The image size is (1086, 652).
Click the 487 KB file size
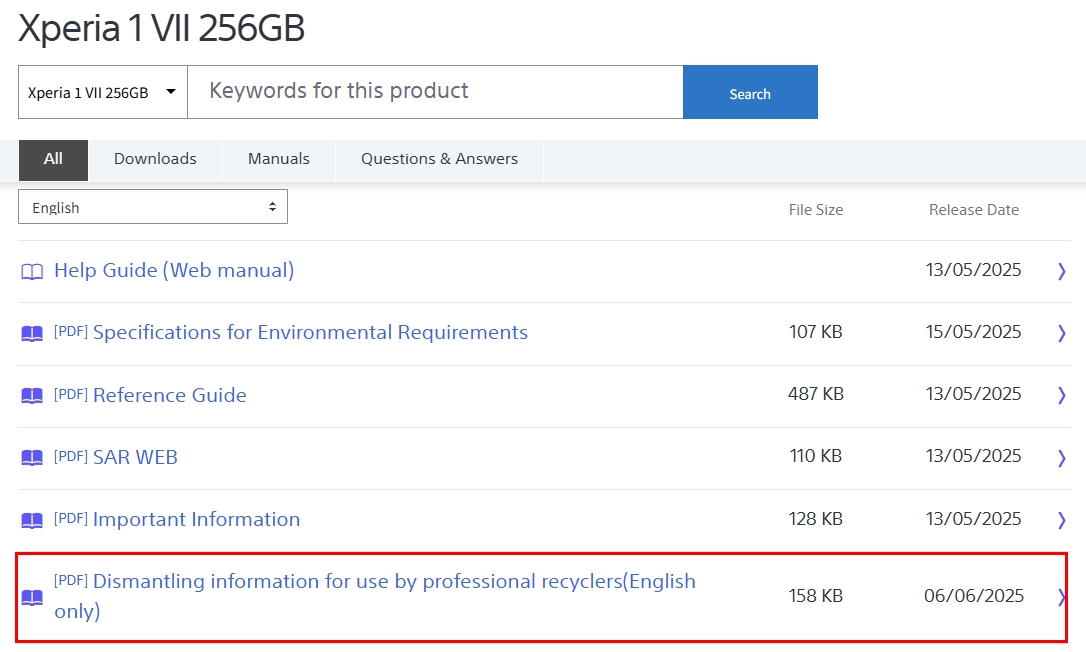(816, 394)
